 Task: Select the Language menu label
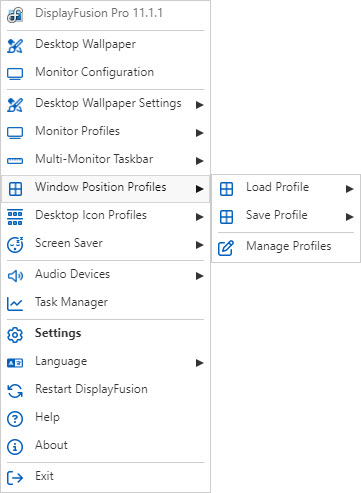(x=61, y=362)
